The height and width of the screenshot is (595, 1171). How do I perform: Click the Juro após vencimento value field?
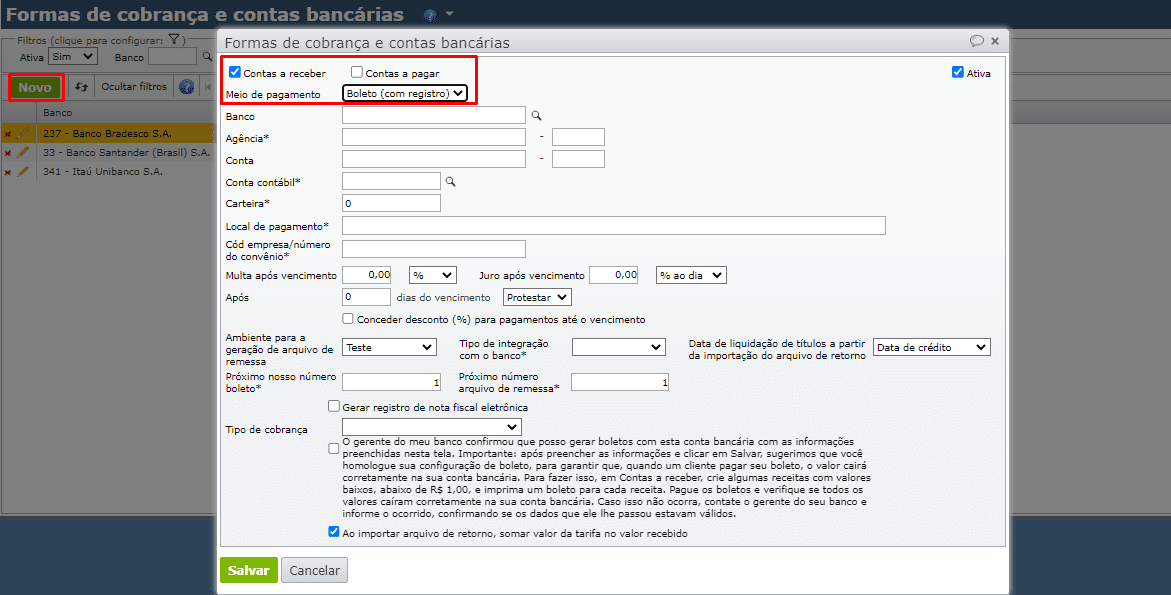[614, 275]
